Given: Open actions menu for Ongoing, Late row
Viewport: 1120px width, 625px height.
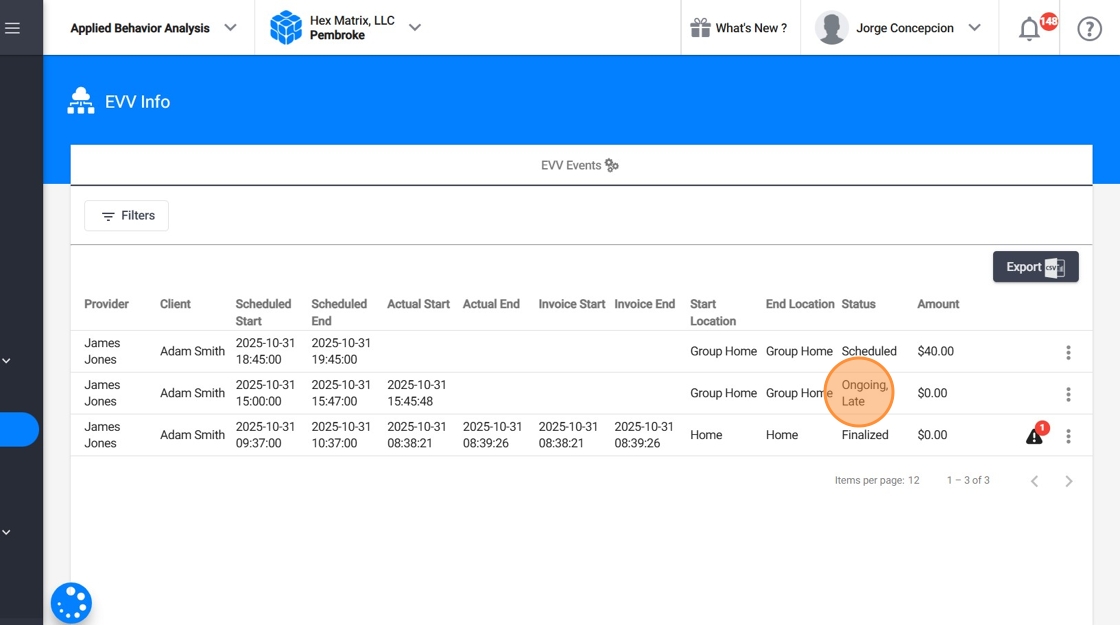Looking at the screenshot, I should (x=1068, y=394).
